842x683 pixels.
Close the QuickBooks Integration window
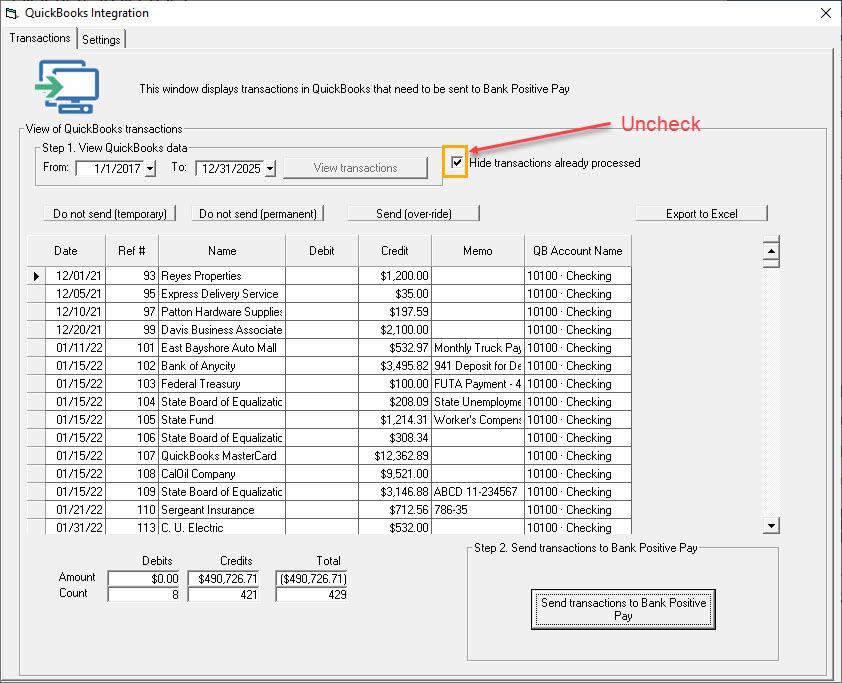[826, 13]
